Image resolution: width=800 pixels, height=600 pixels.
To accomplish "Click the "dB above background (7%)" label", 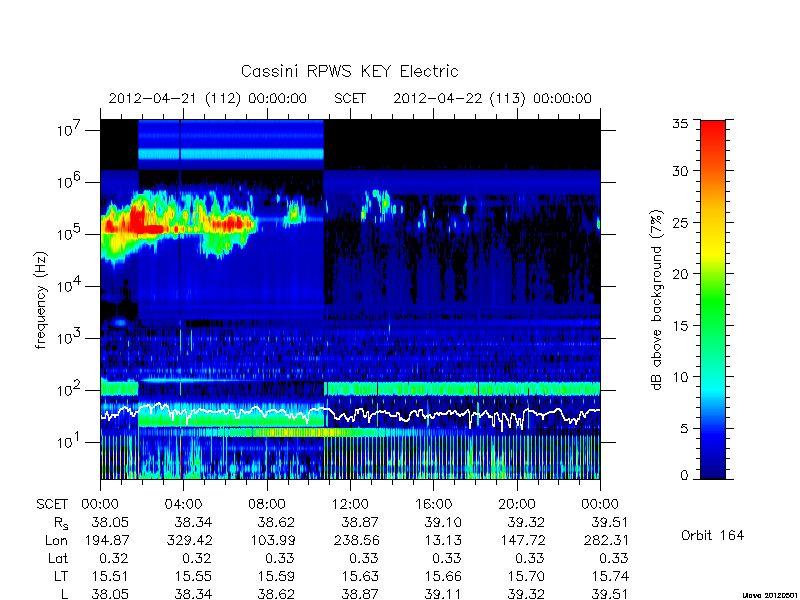I will [x=658, y=300].
